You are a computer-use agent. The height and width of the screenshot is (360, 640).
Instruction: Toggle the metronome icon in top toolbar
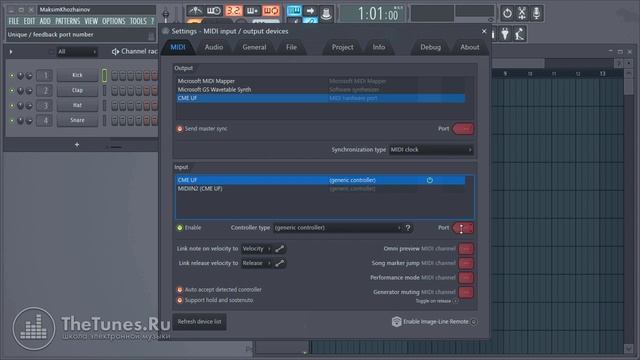tap(195, 10)
